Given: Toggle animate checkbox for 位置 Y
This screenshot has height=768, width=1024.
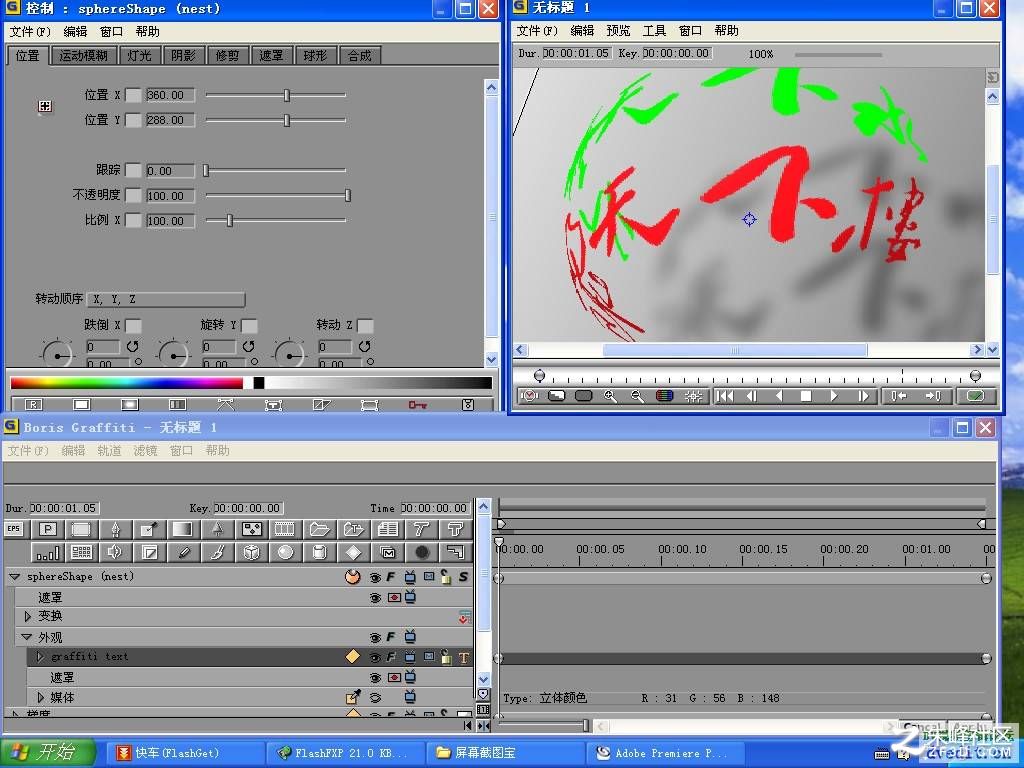Looking at the screenshot, I should [133, 120].
